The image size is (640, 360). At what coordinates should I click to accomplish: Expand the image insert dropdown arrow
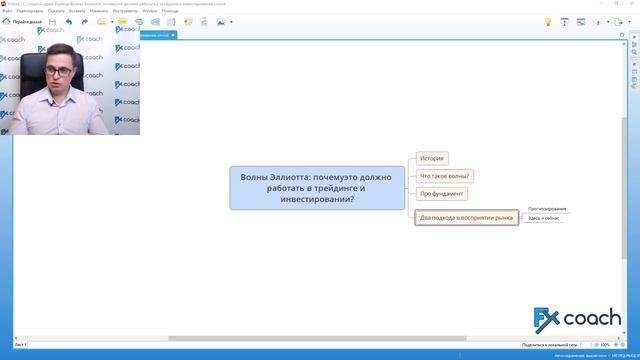tap(231, 22)
